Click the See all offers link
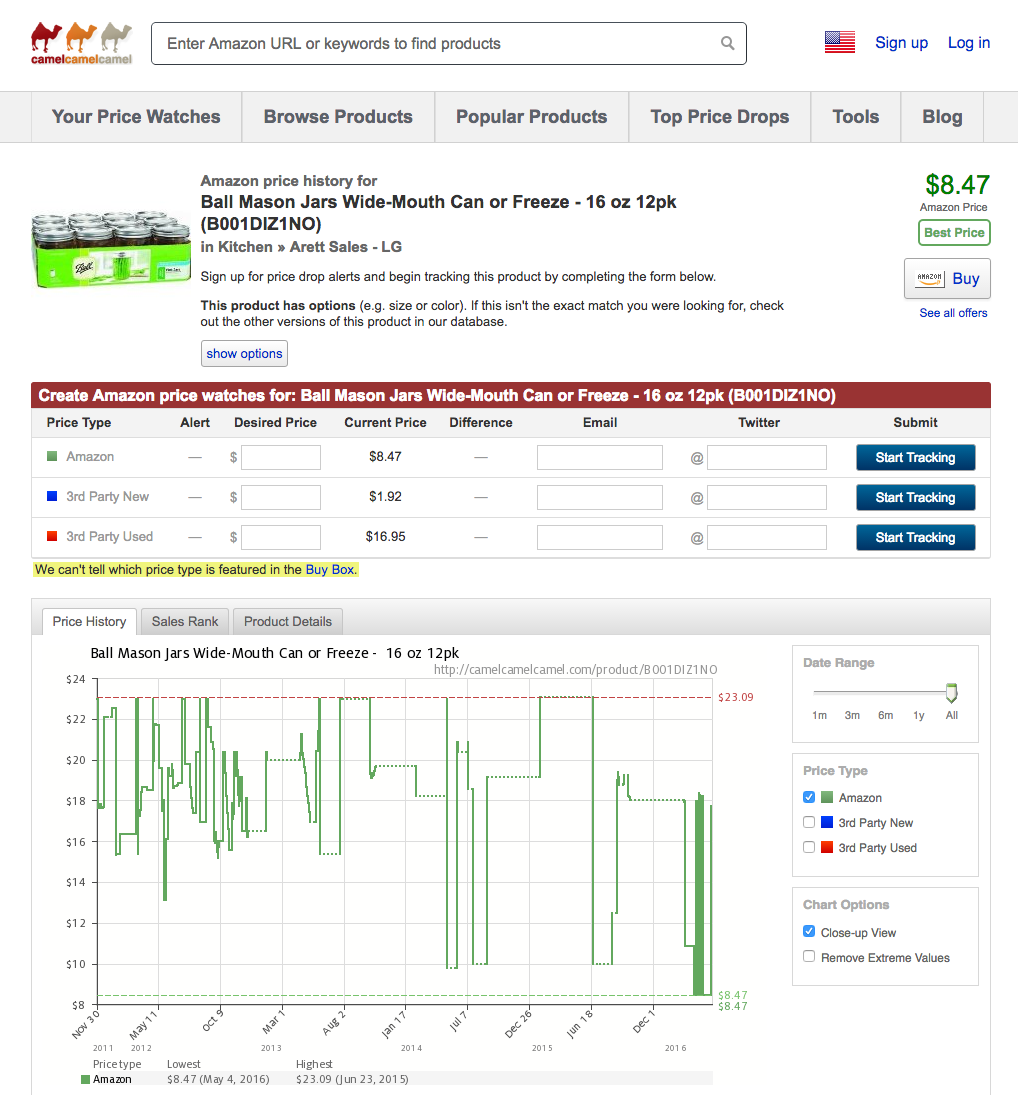1018x1095 pixels. point(953,313)
